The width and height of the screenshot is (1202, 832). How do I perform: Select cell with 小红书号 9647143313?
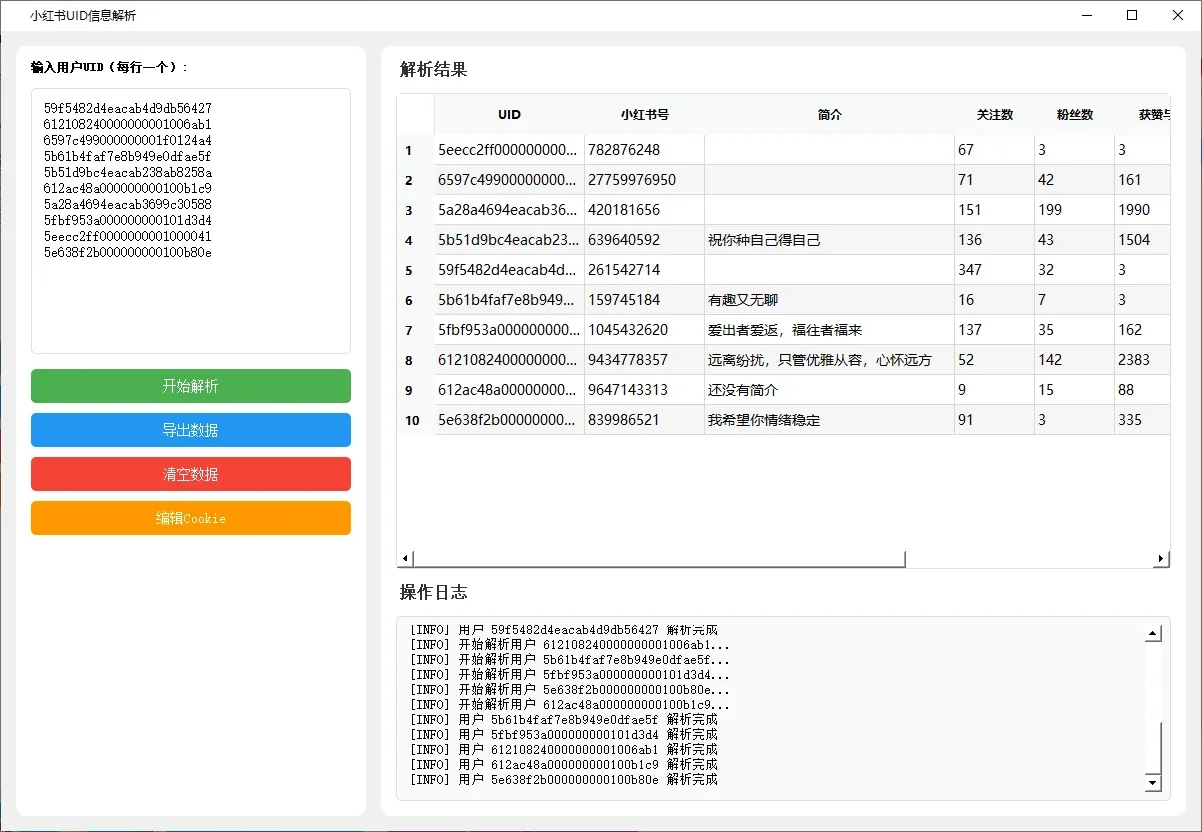645,390
